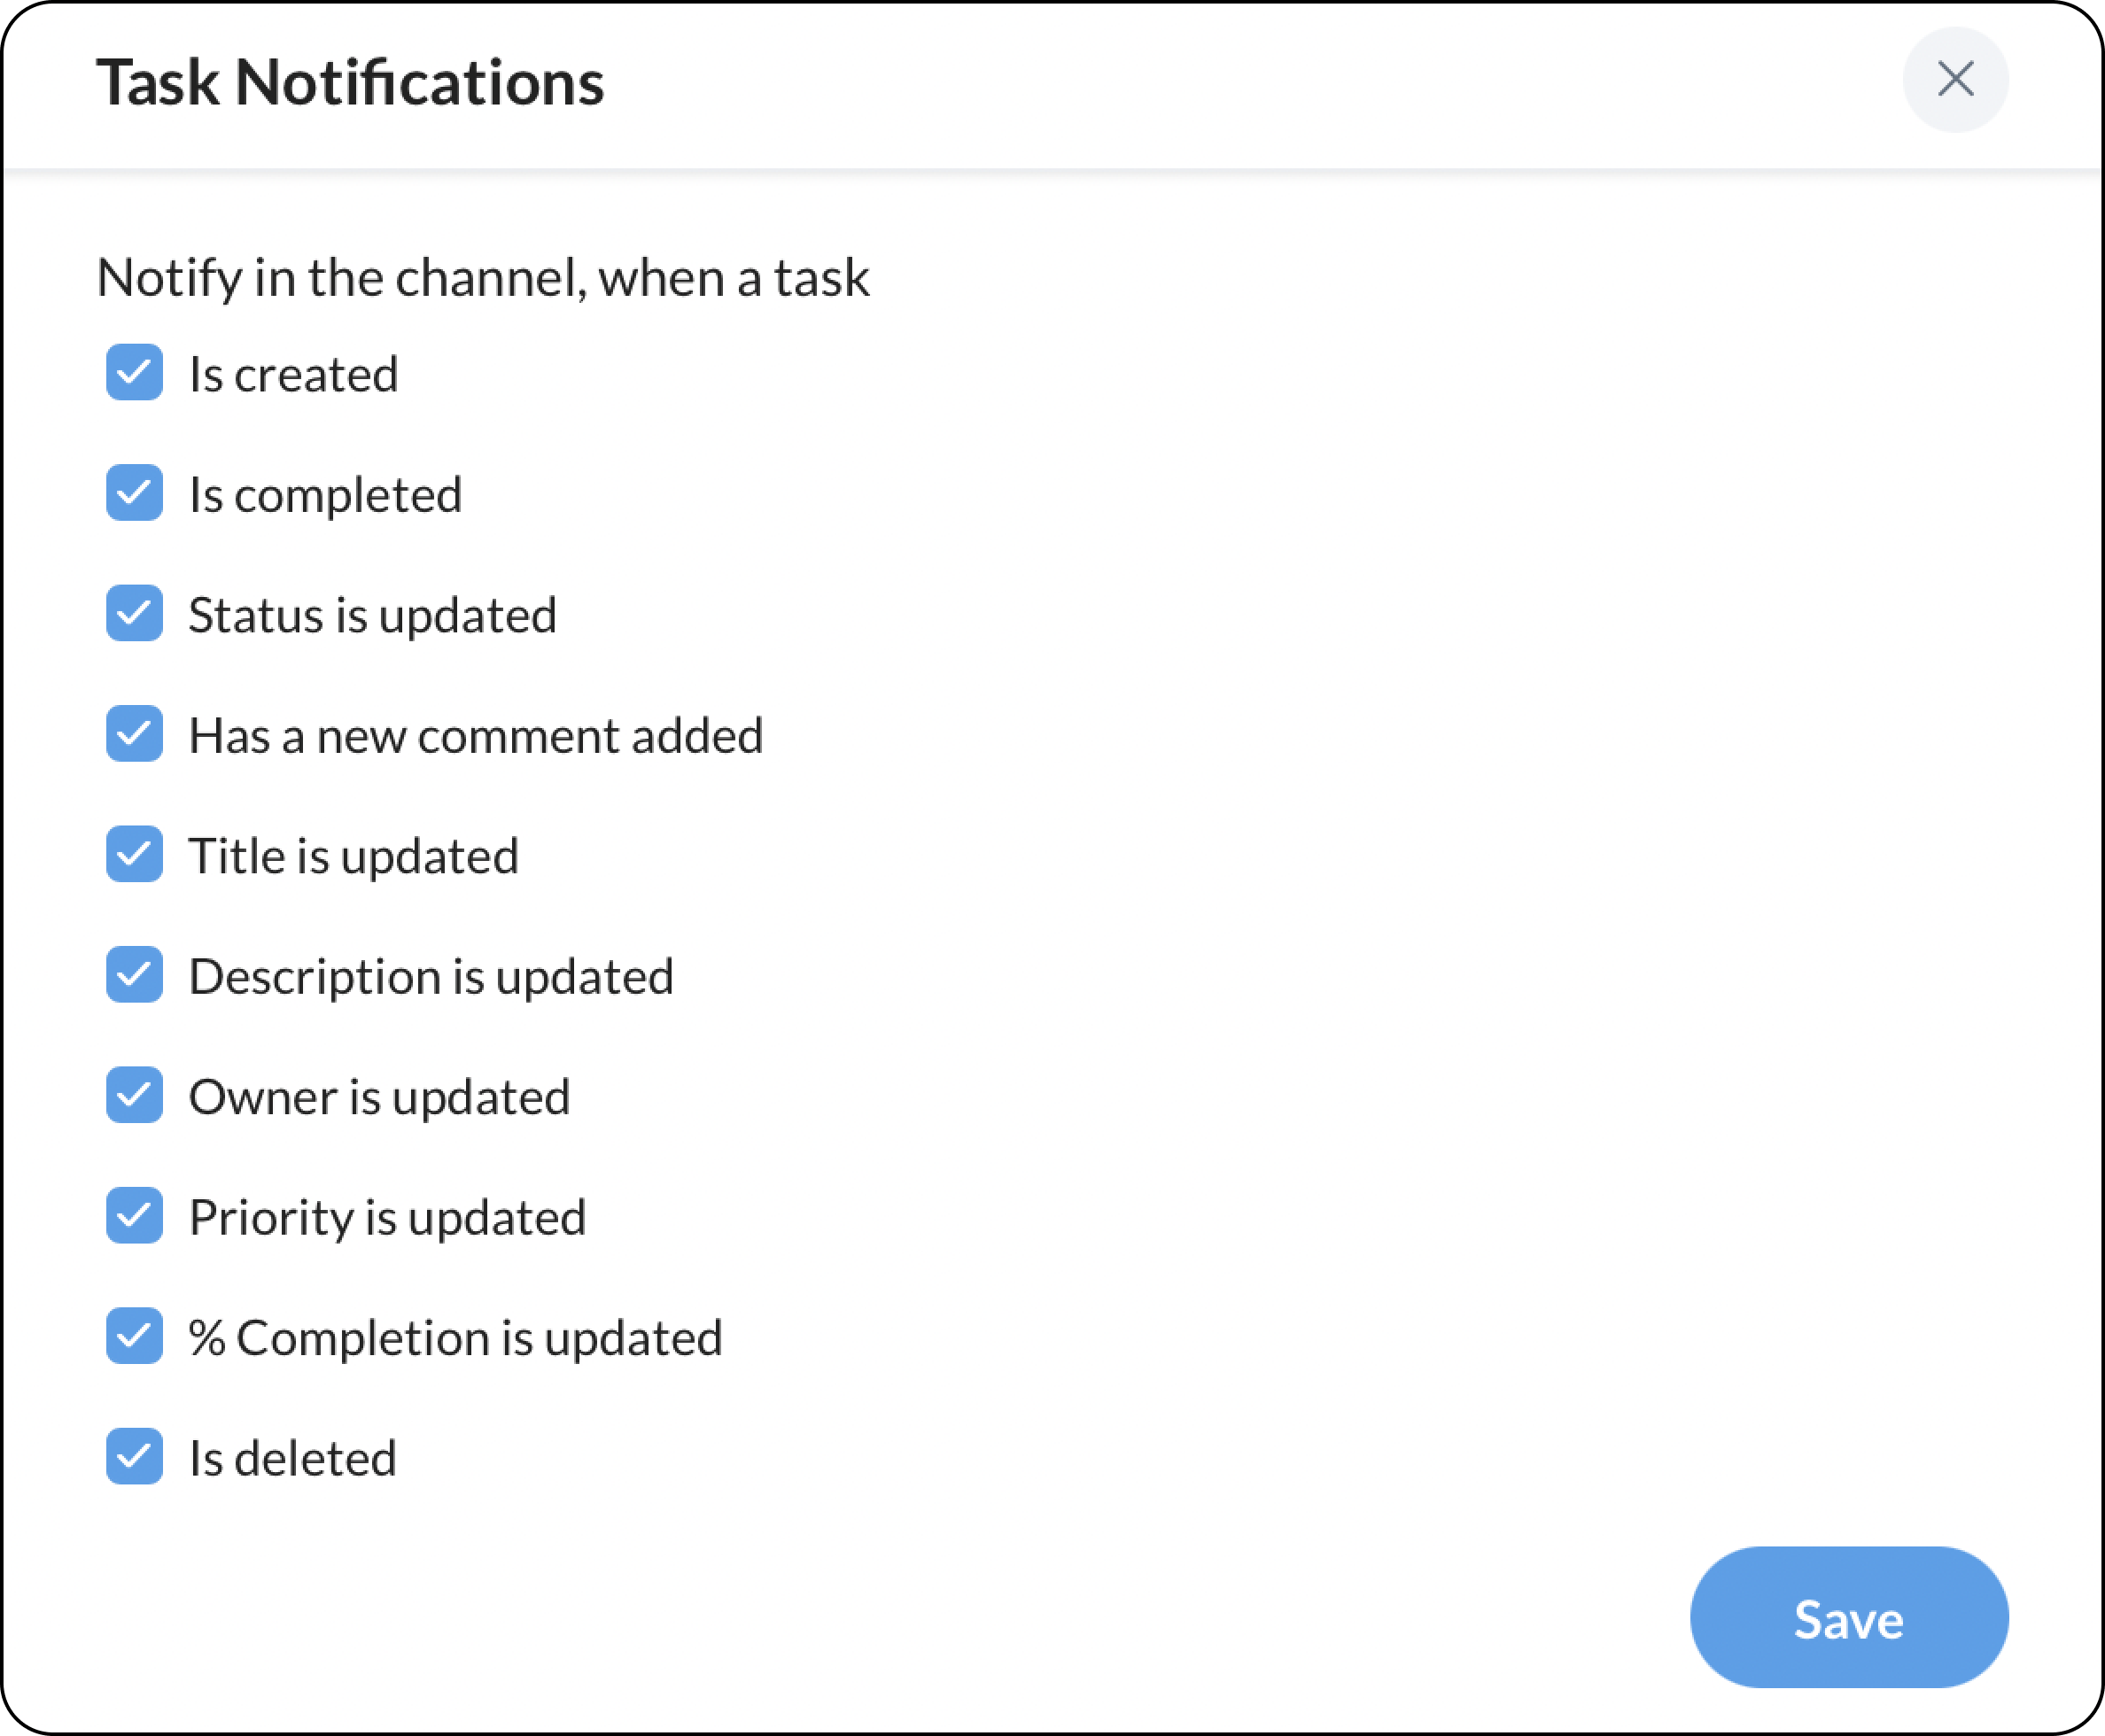Screen dimensions: 2105x1736
Task: Click the 'Is created' label text
Action: (x=293, y=375)
